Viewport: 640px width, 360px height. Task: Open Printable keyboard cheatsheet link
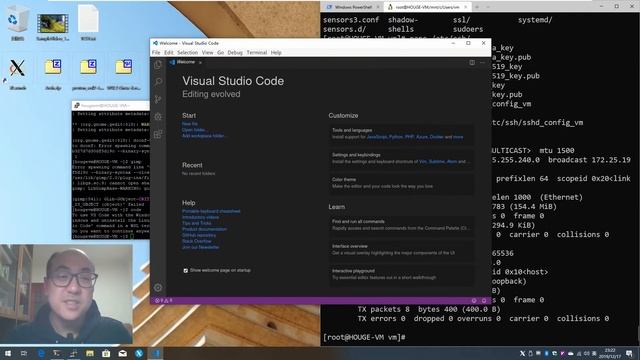point(211,211)
